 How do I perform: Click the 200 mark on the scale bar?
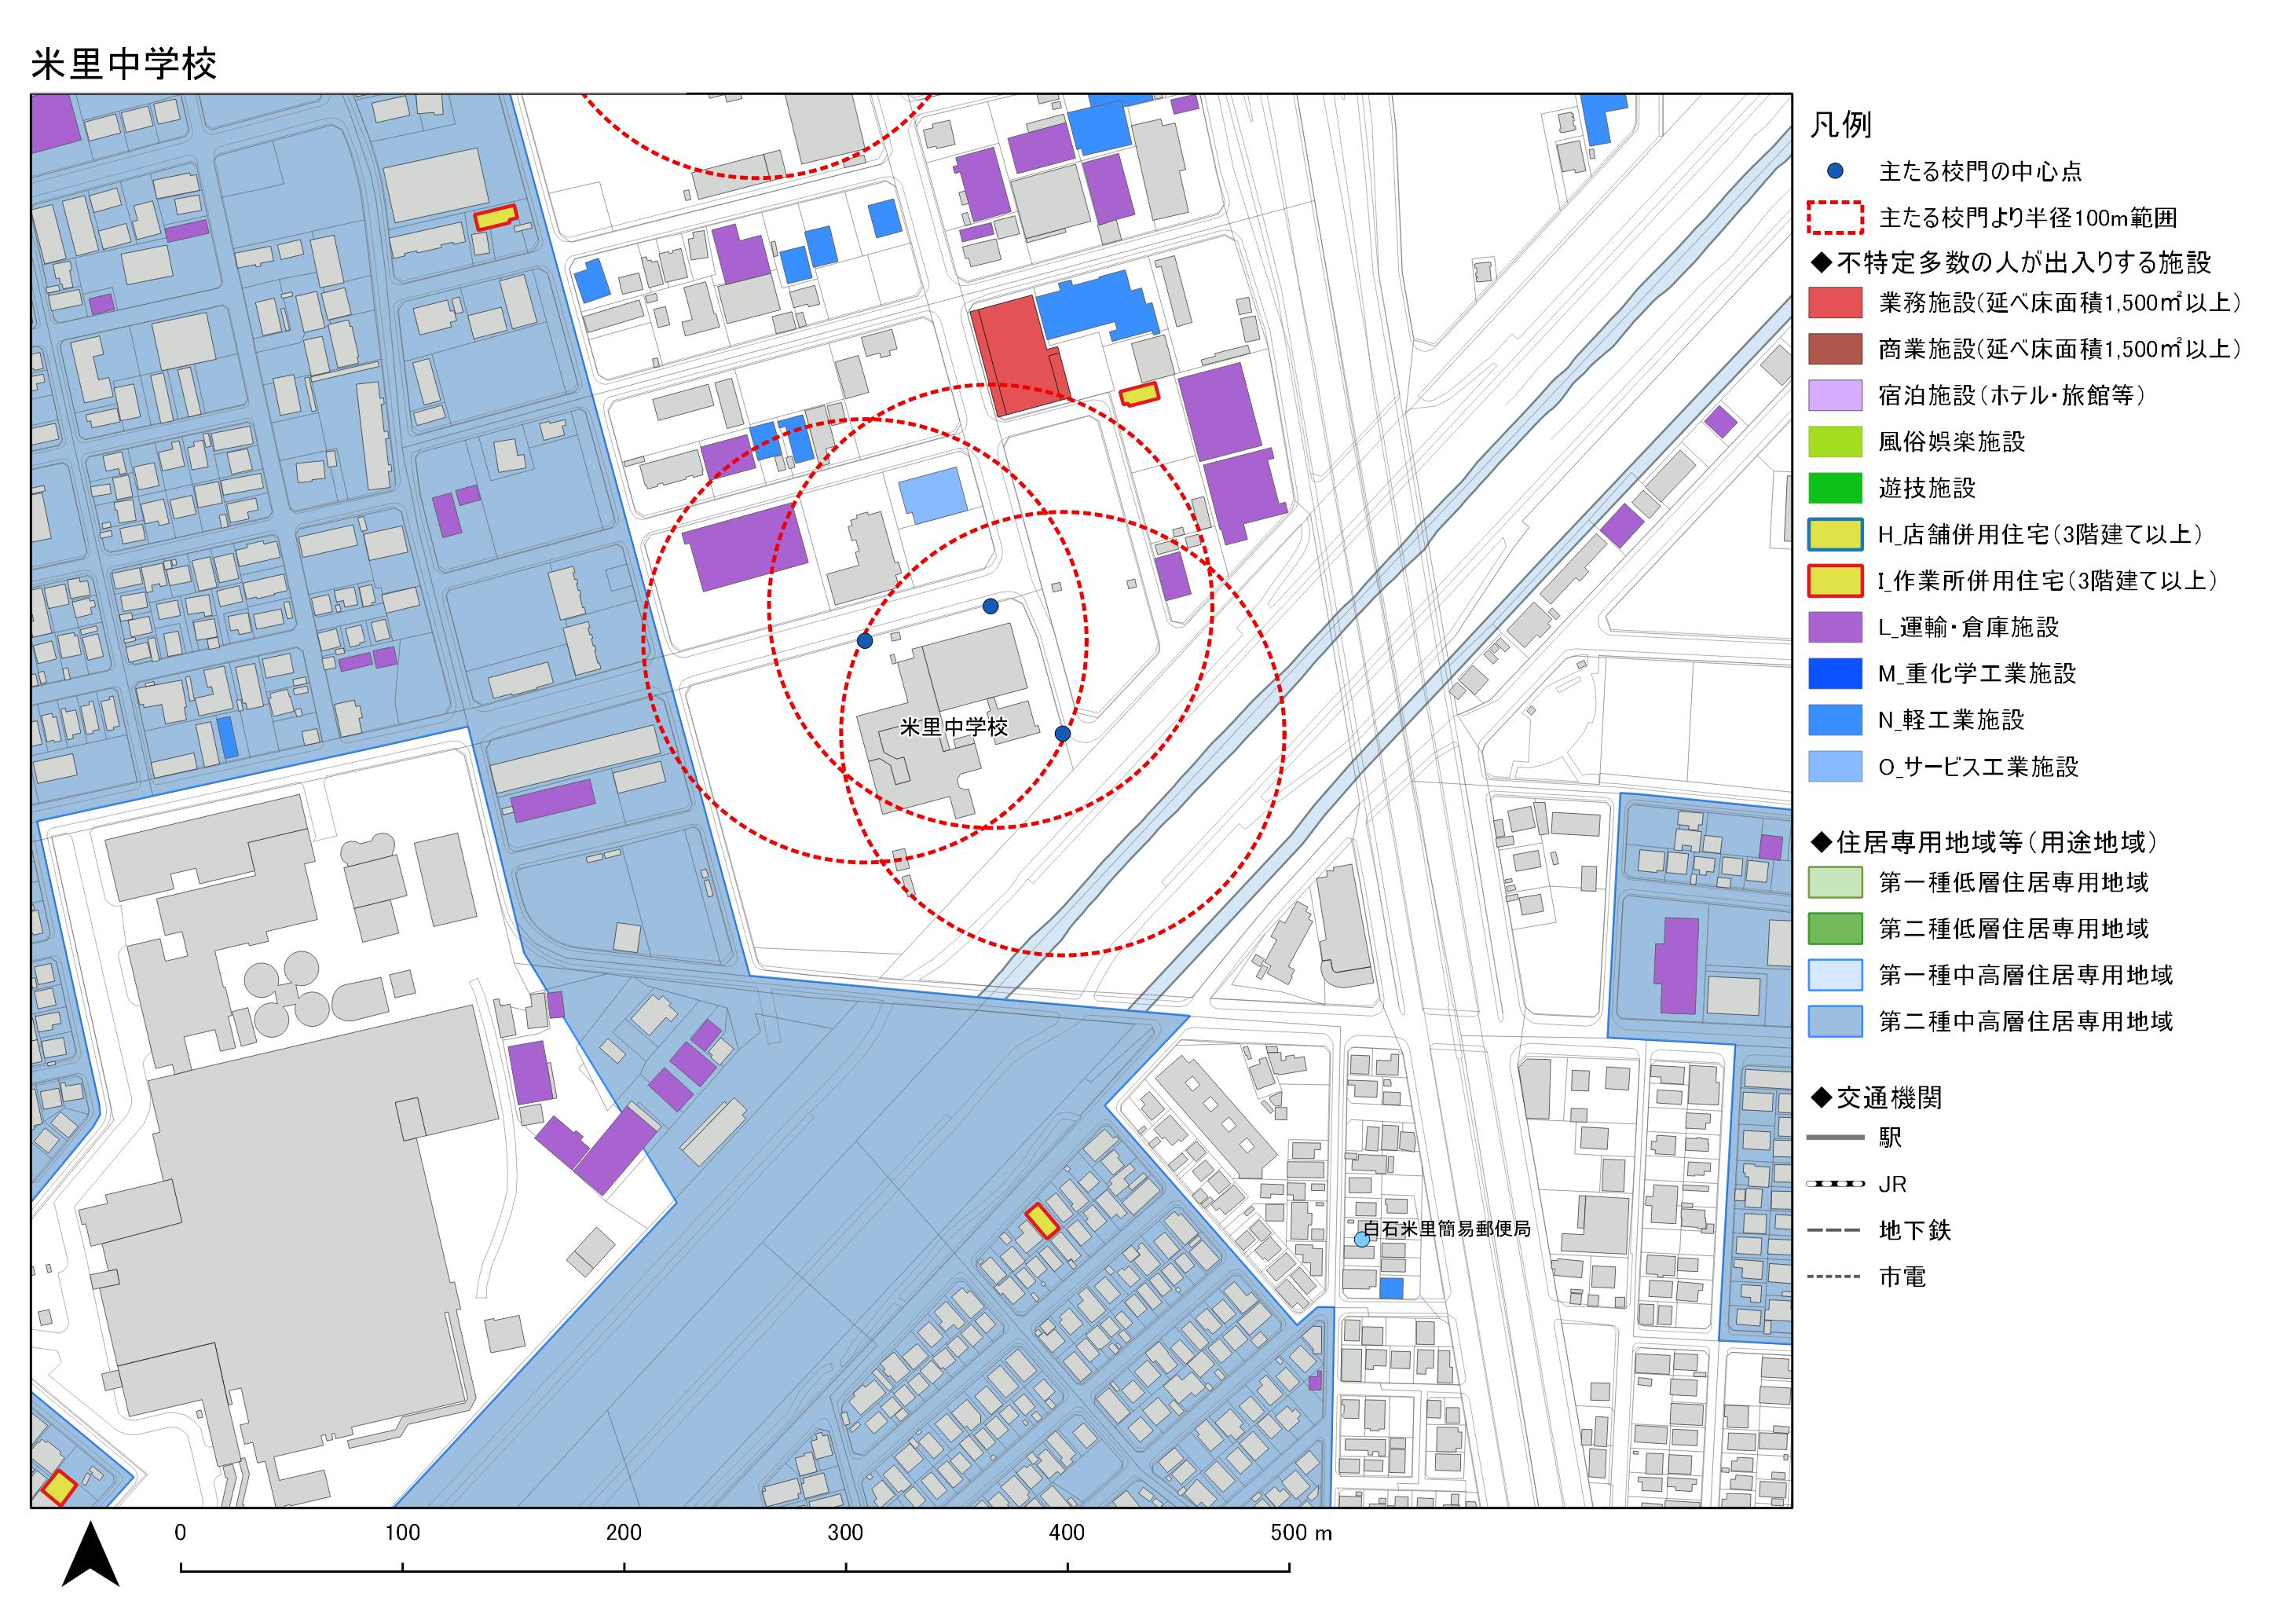tap(624, 1533)
